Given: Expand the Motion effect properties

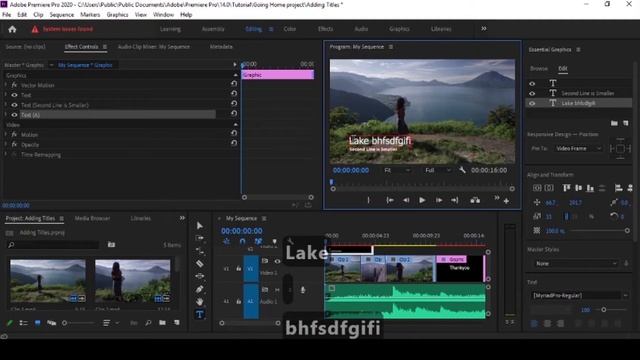Looking at the screenshot, I should pyautogui.click(x=6, y=134).
